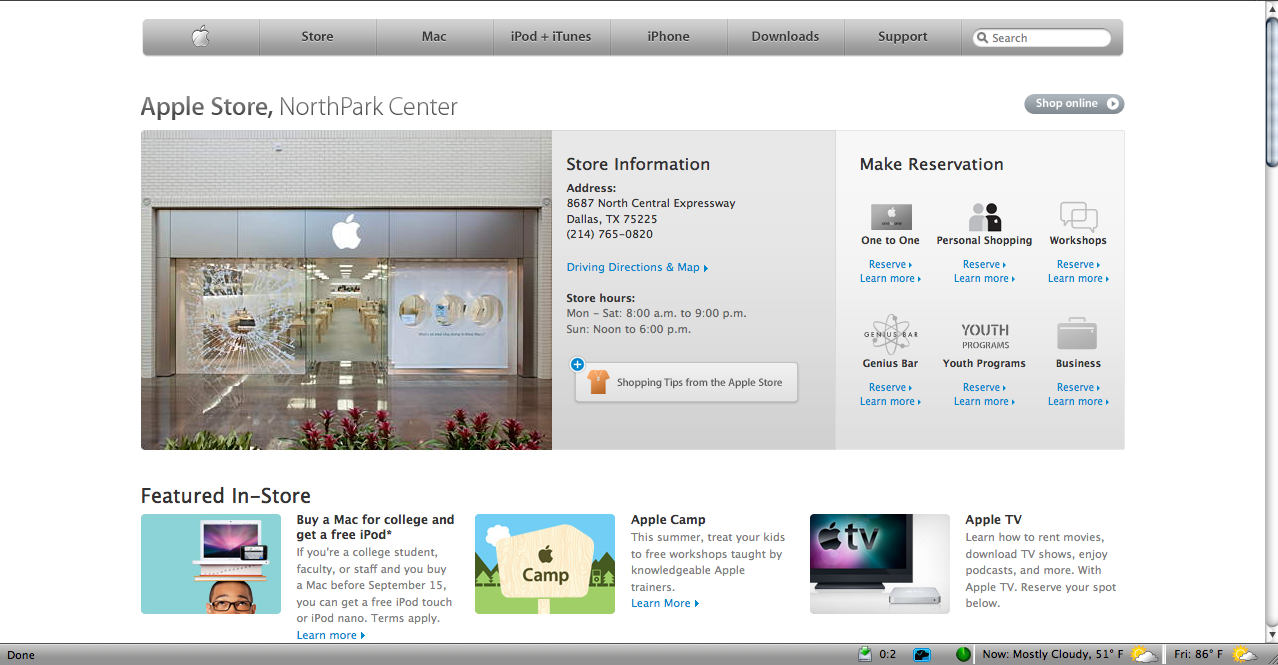1278x665 pixels.
Task: Expand the blue plus on Shopping Tips
Action: (x=577, y=365)
